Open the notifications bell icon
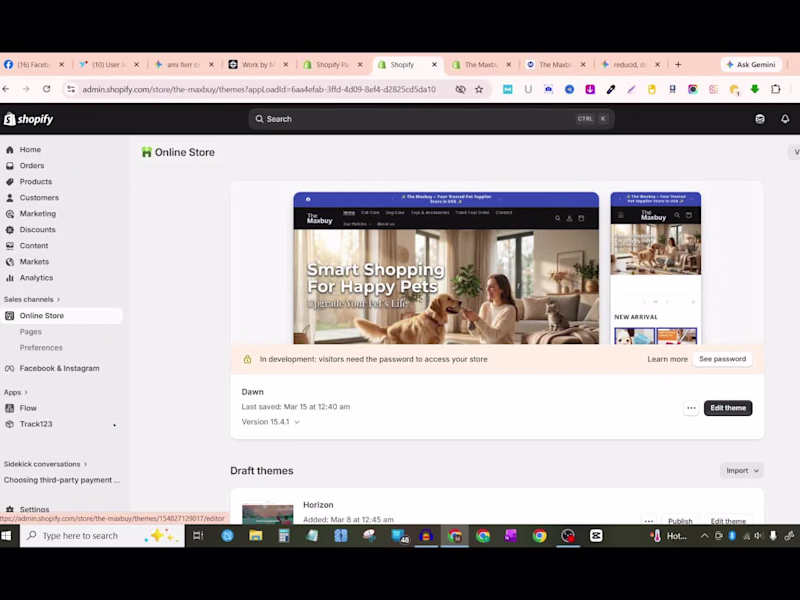Viewport: 800px width, 600px height. tap(785, 119)
